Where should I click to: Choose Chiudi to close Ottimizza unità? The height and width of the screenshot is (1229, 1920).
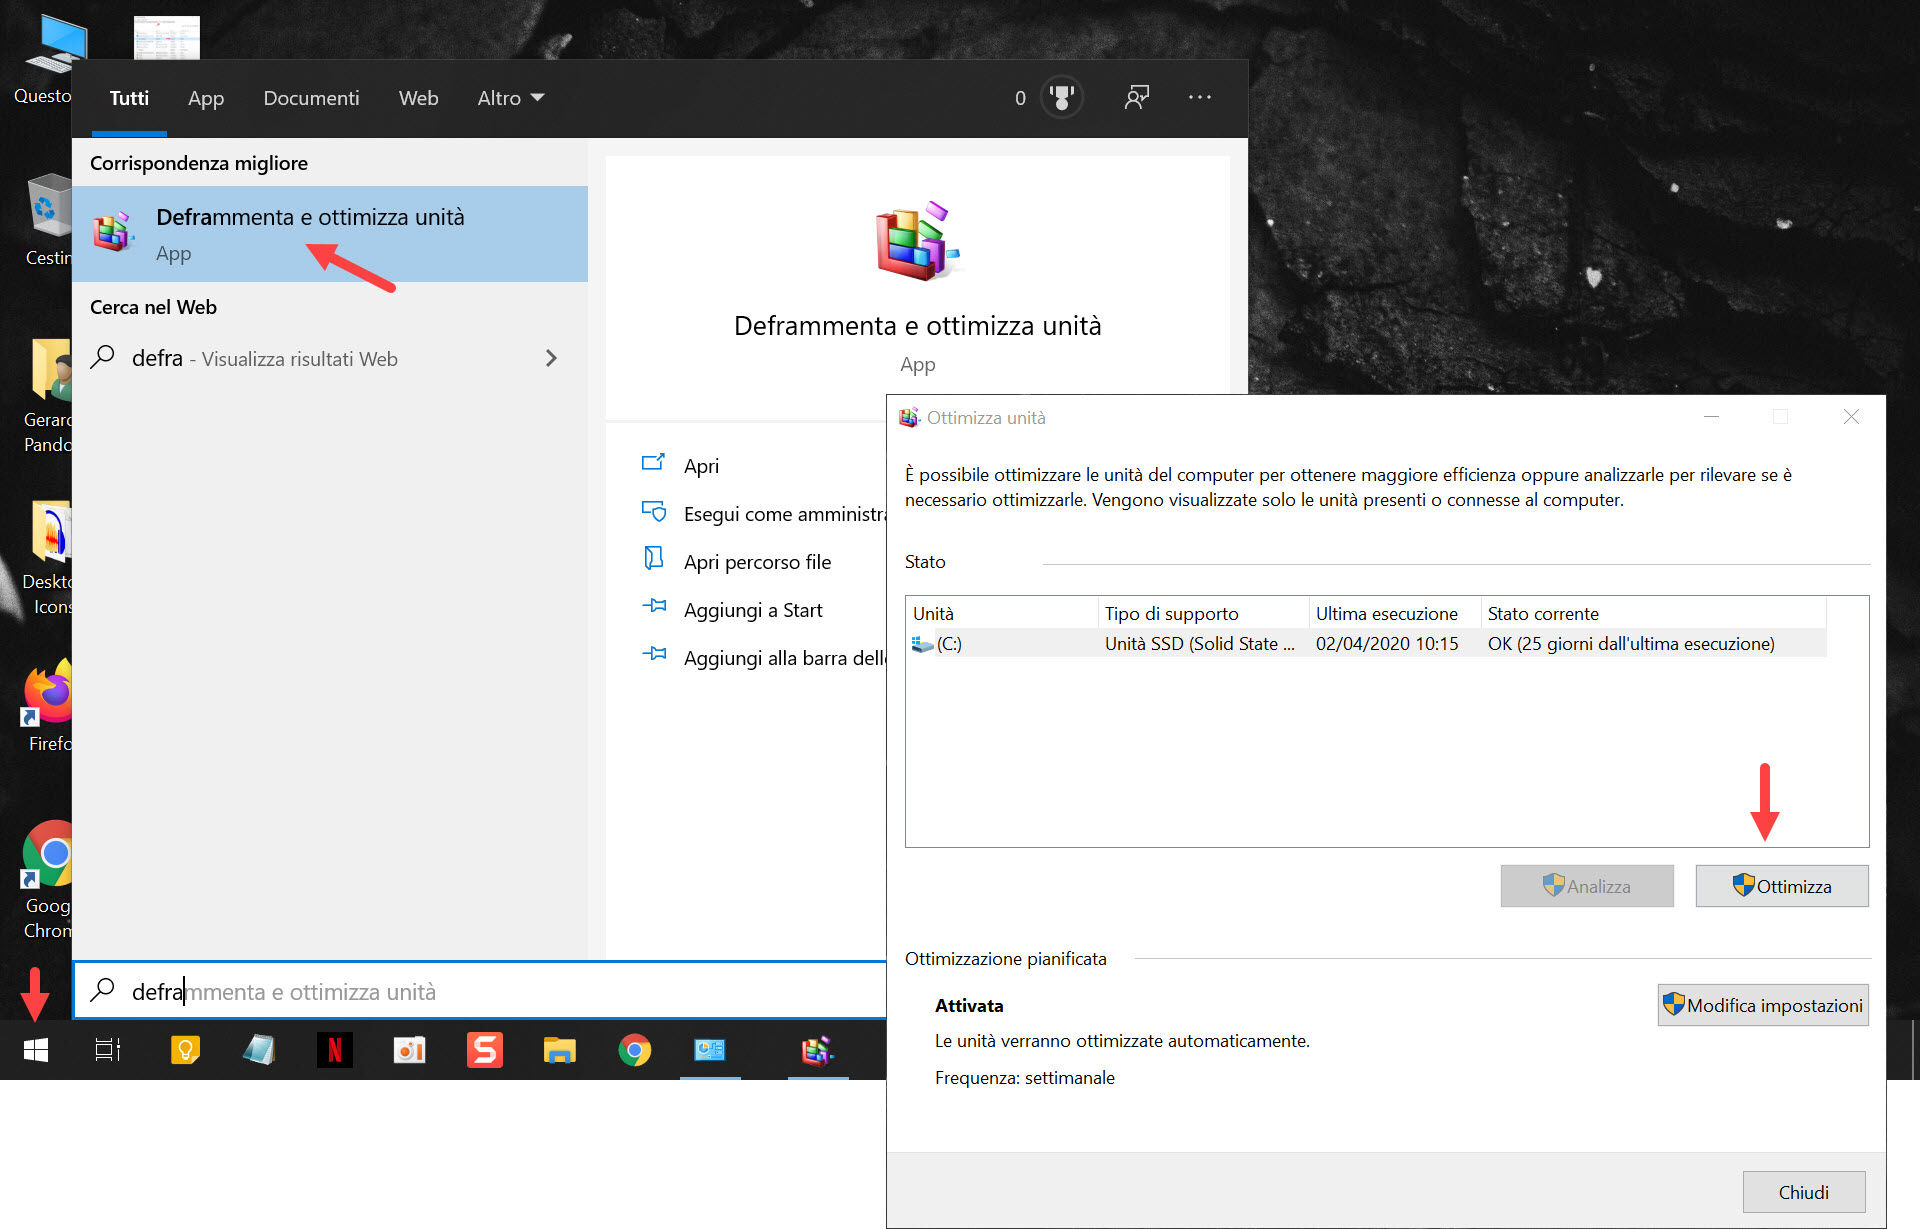pyautogui.click(x=1804, y=1191)
